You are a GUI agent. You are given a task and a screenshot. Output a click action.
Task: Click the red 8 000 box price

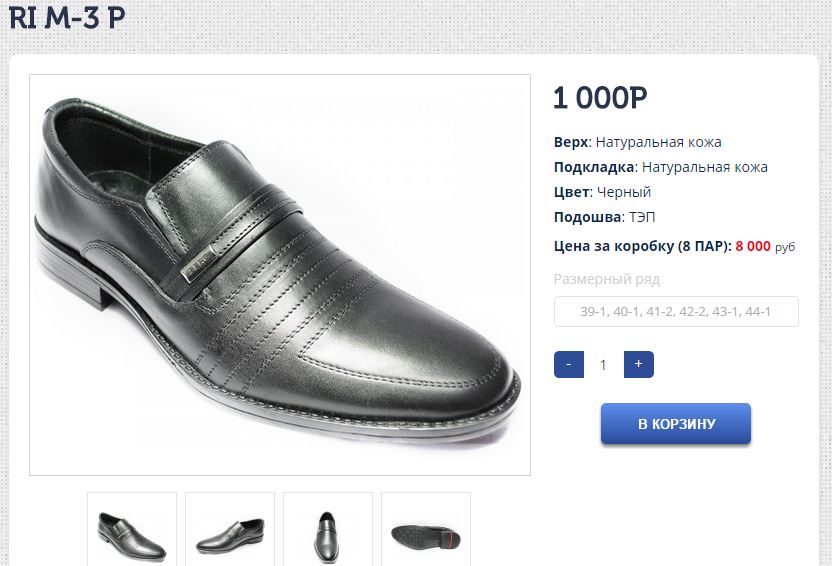(x=752, y=246)
